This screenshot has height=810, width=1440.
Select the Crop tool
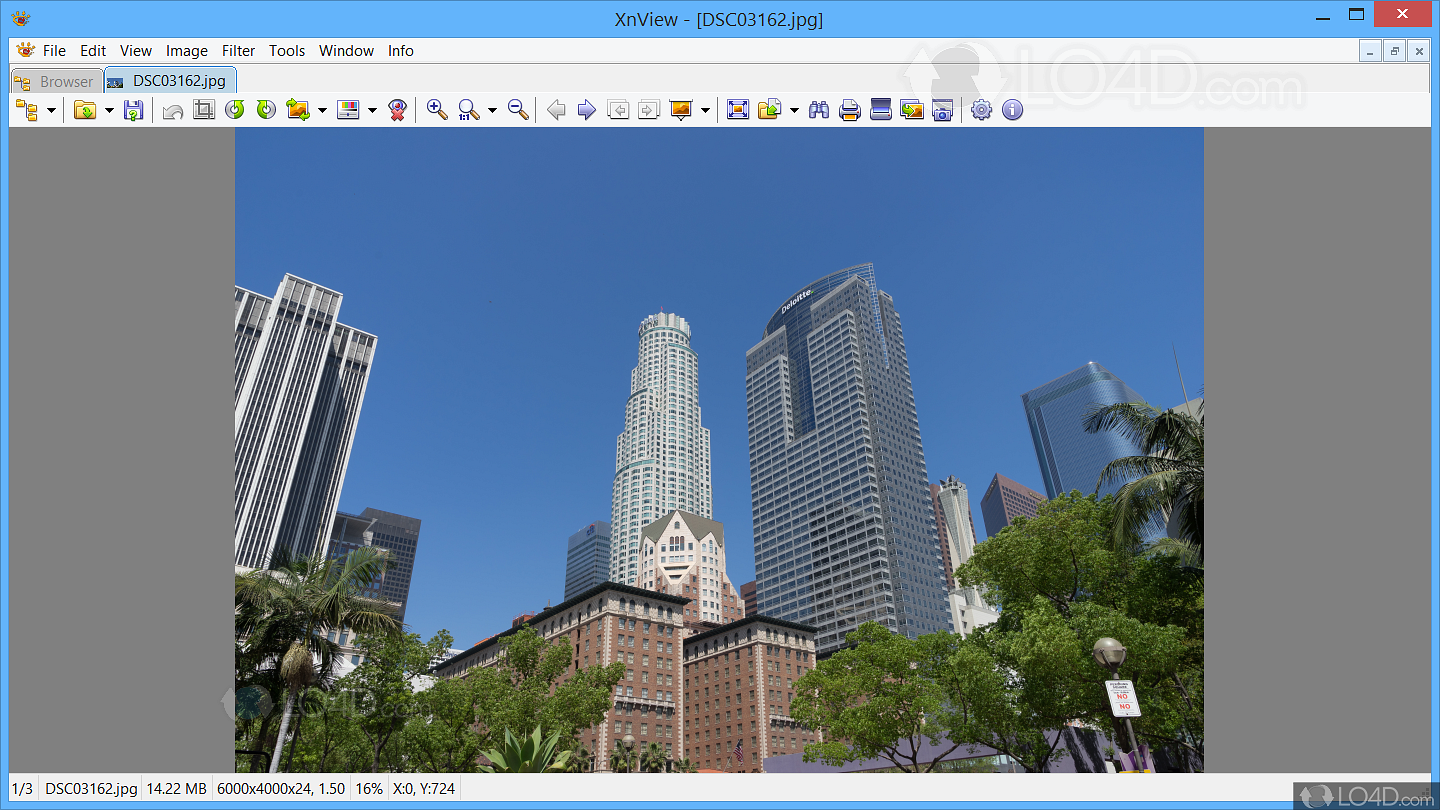coord(203,110)
